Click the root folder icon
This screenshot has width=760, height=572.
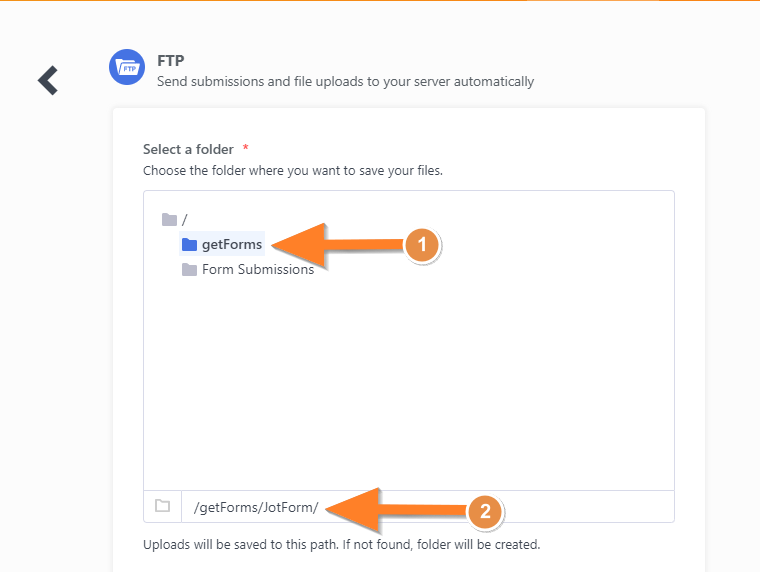point(169,219)
